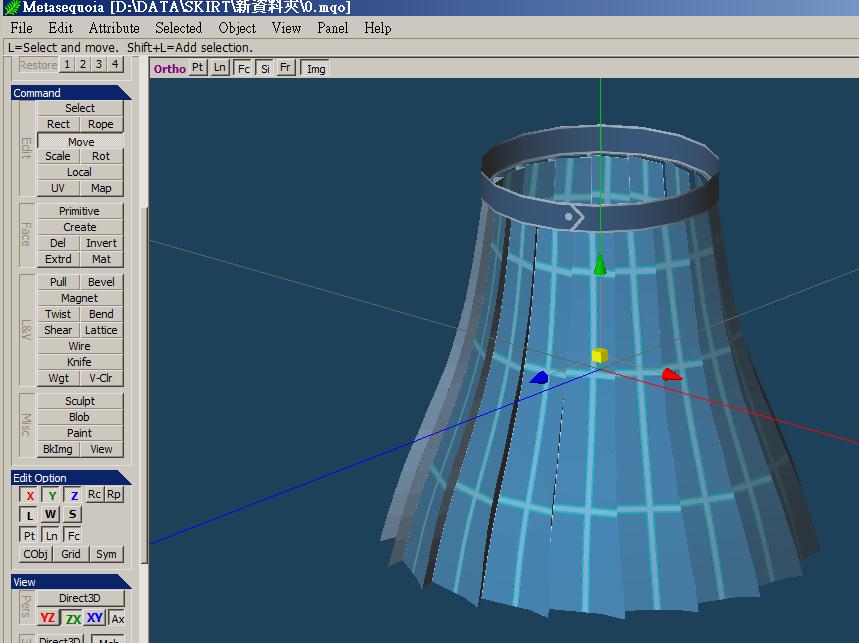
Task: Switch to ZX plane view
Action: (x=73, y=618)
